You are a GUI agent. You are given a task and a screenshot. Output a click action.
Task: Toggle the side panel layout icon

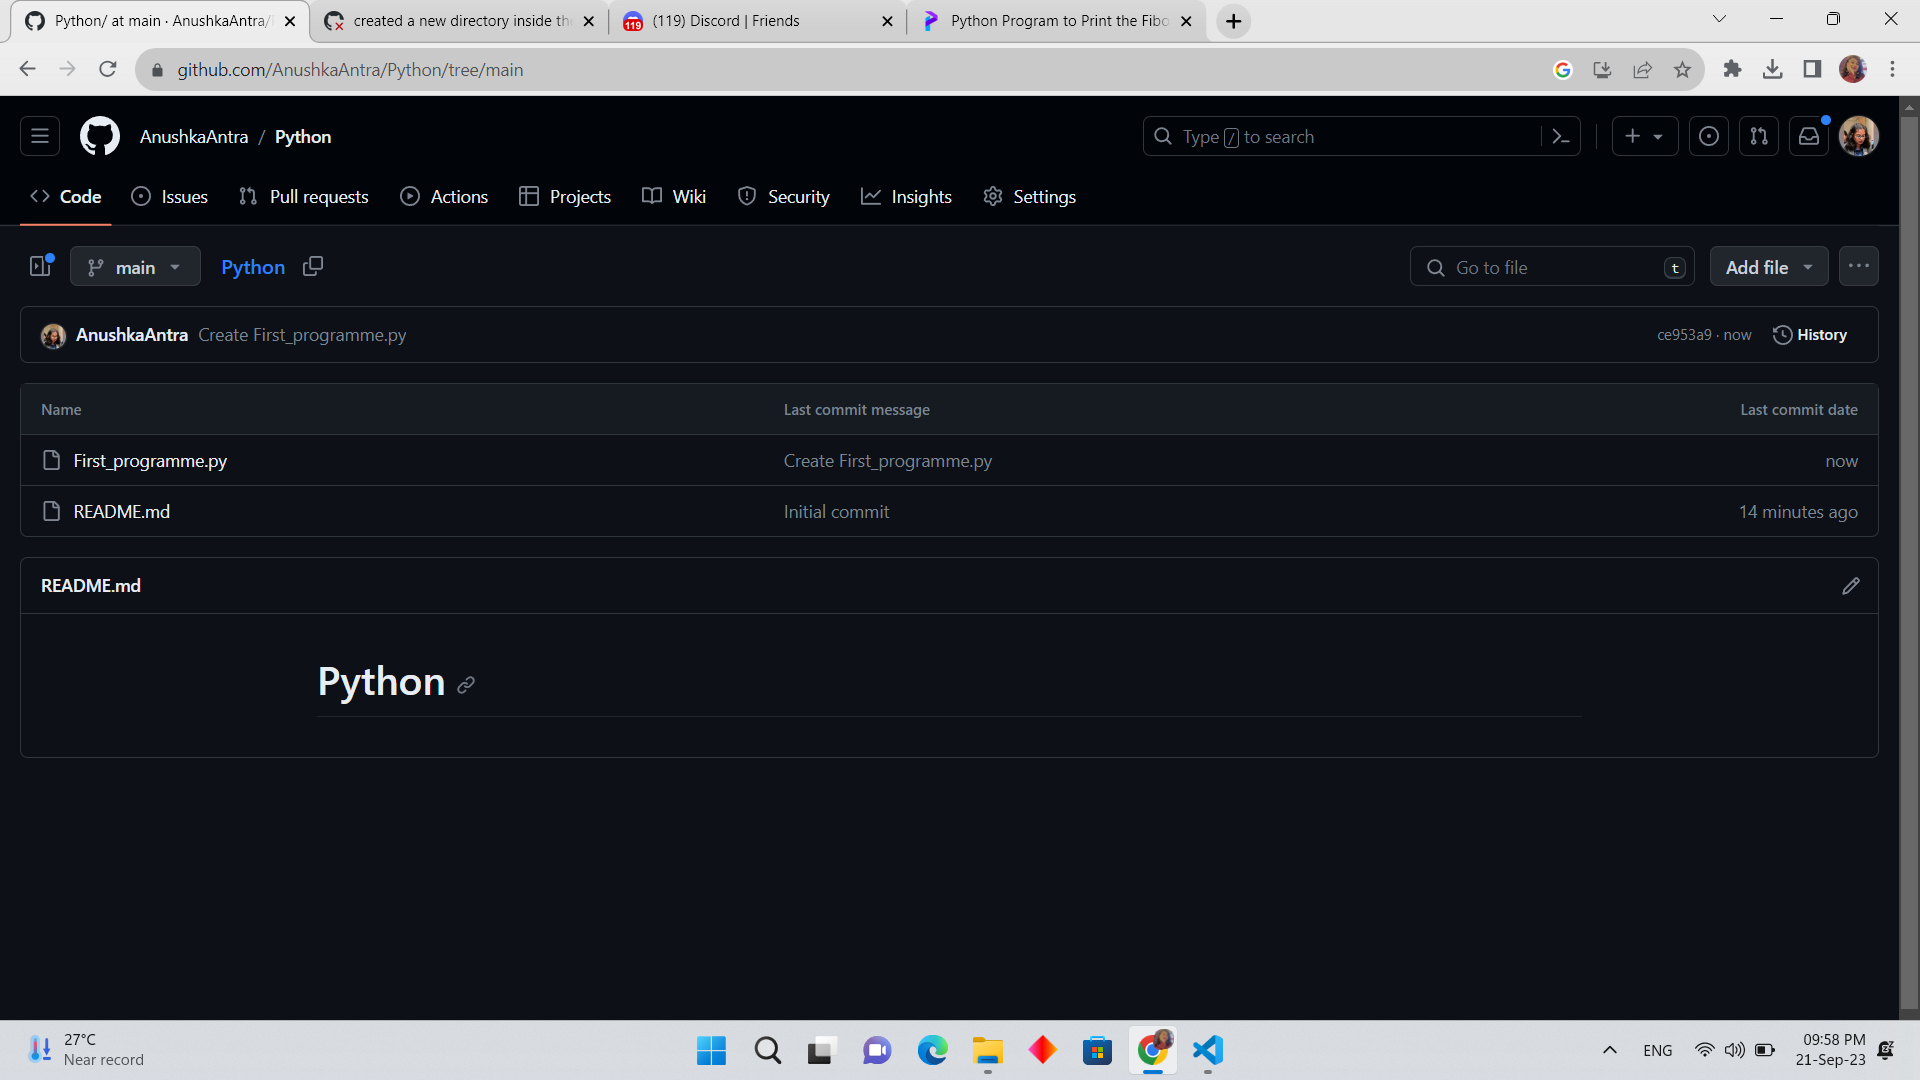pyautogui.click(x=38, y=266)
